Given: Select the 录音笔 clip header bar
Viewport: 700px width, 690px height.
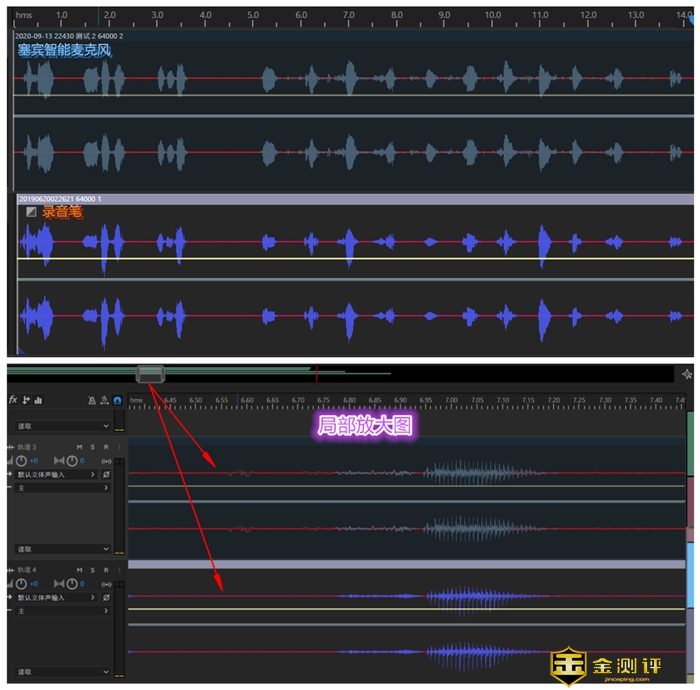Looking at the screenshot, I should (350, 199).
